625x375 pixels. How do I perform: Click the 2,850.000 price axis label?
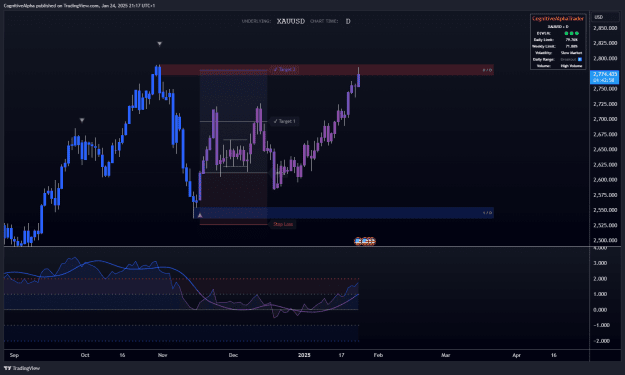pos(605,28)
